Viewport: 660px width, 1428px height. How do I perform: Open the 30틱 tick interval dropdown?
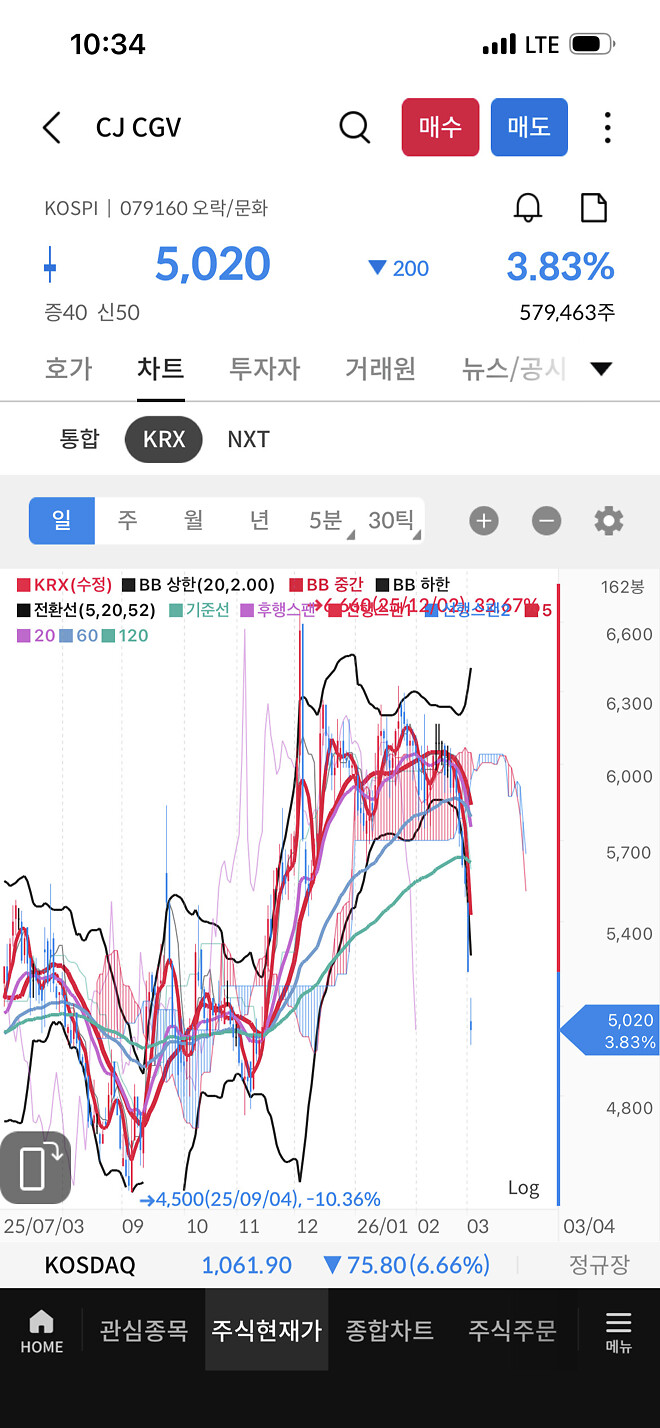tap(391, 520)
